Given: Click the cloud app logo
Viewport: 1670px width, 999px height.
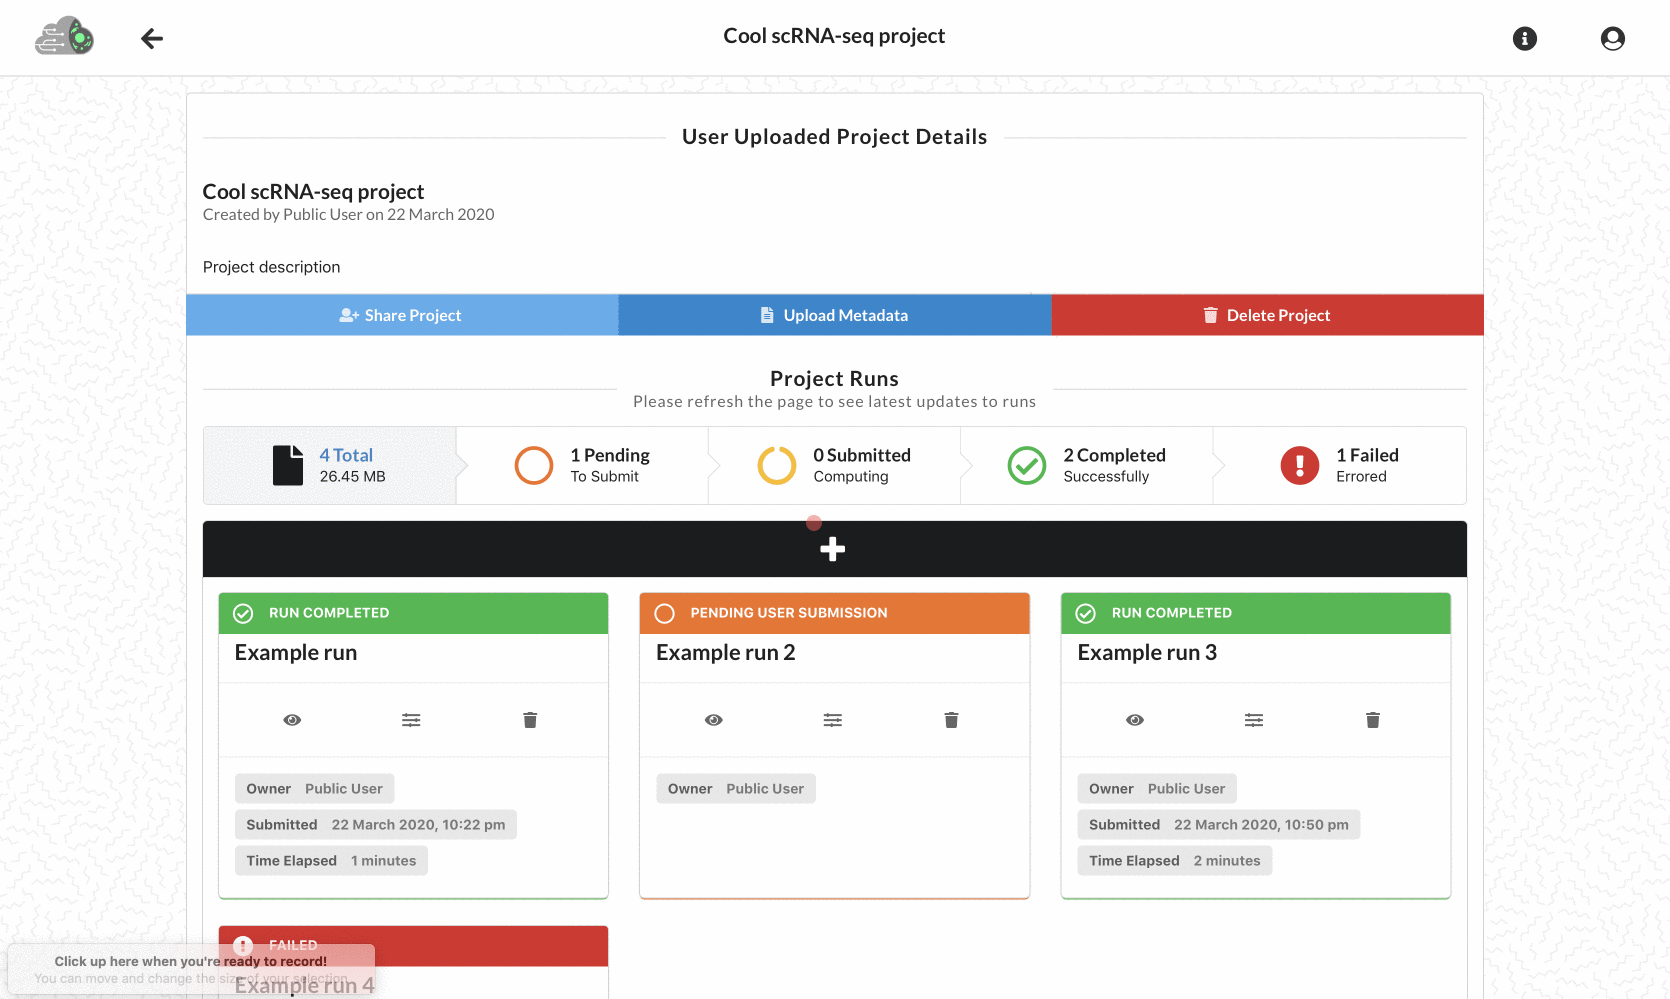Looking at the screenshot, I should 65,37.
